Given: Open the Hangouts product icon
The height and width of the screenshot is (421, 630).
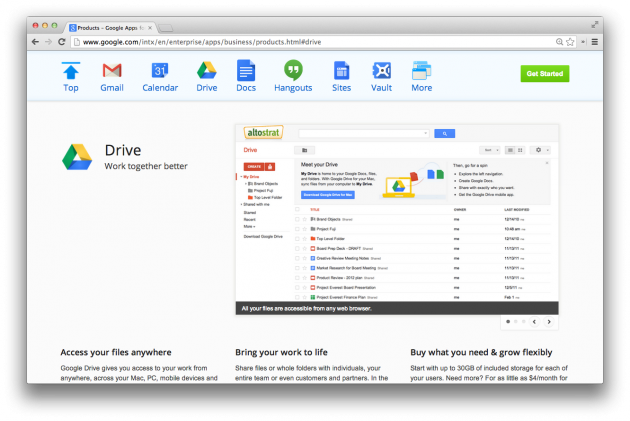Looking at the screenshot, I should point(293,70).
